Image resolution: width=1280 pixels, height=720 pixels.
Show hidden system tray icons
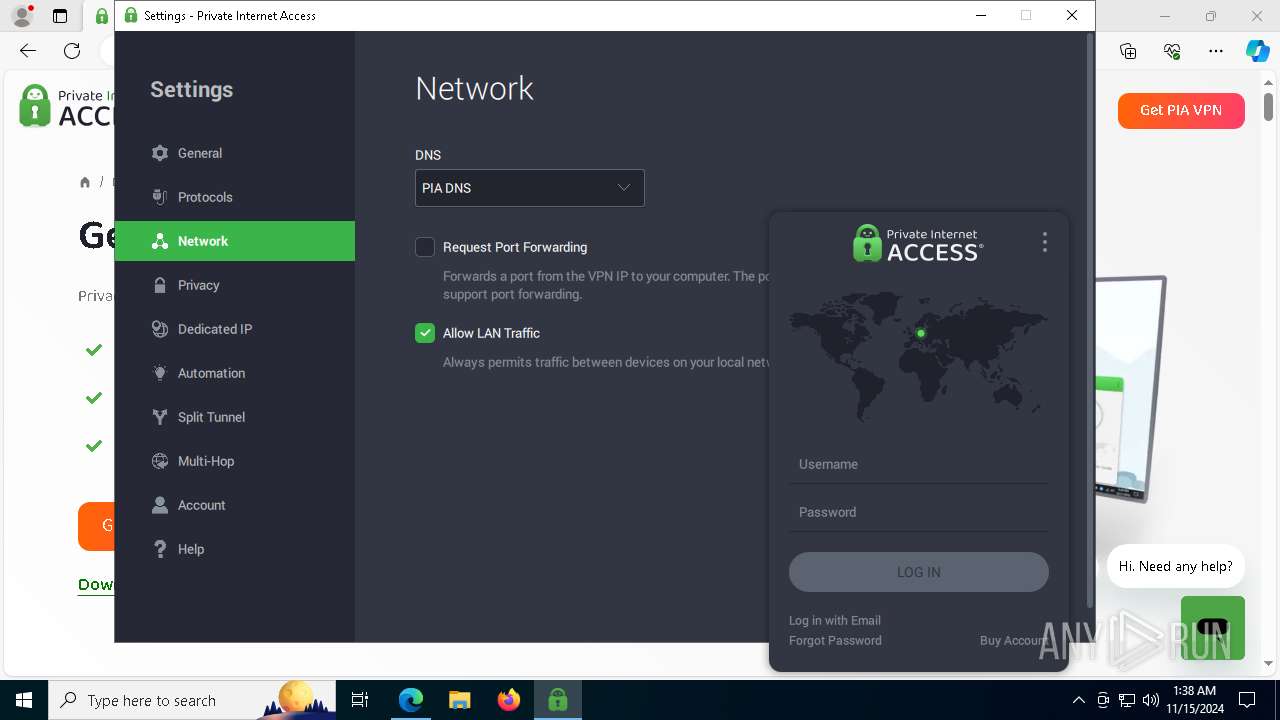click(1078, 700)
